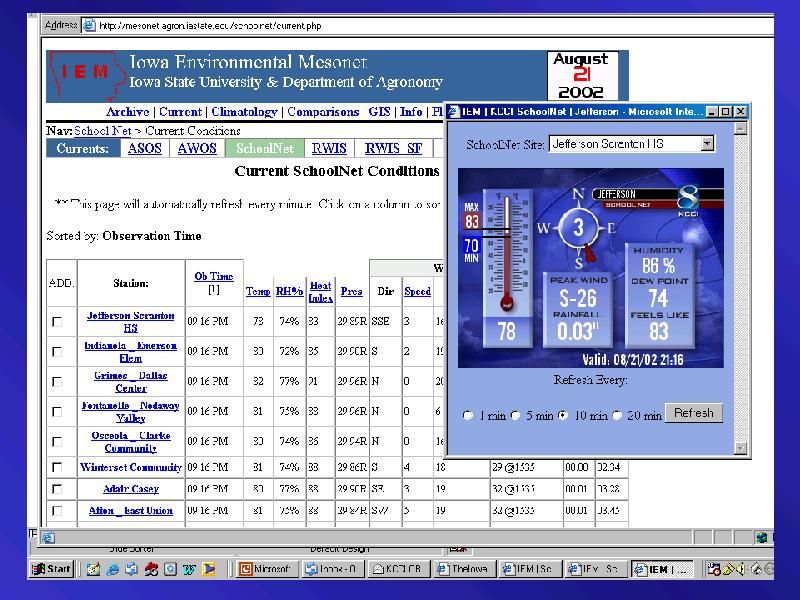Viewport: 800px width, 600px height.
Task: Open the Info menu link
Action: pyautogui.click(x=411, y=112)
